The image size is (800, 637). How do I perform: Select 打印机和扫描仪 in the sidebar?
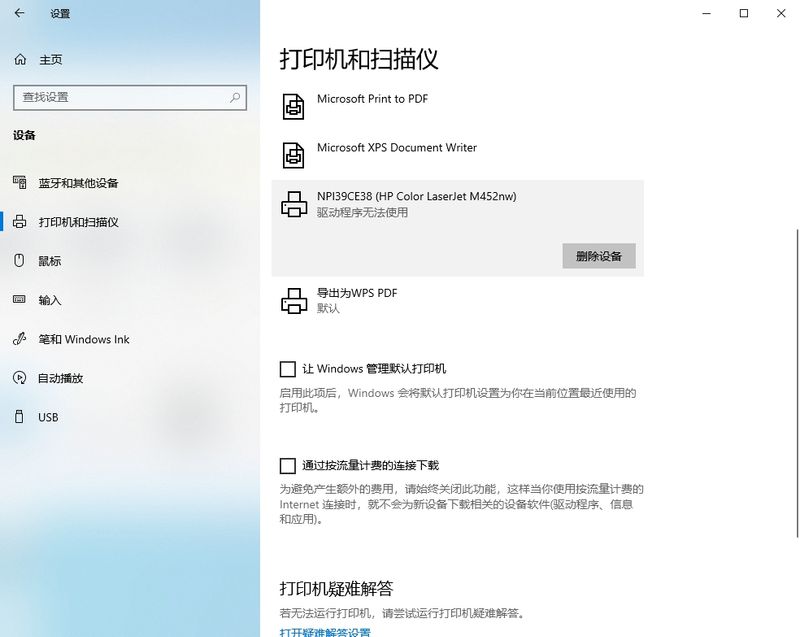78,222
